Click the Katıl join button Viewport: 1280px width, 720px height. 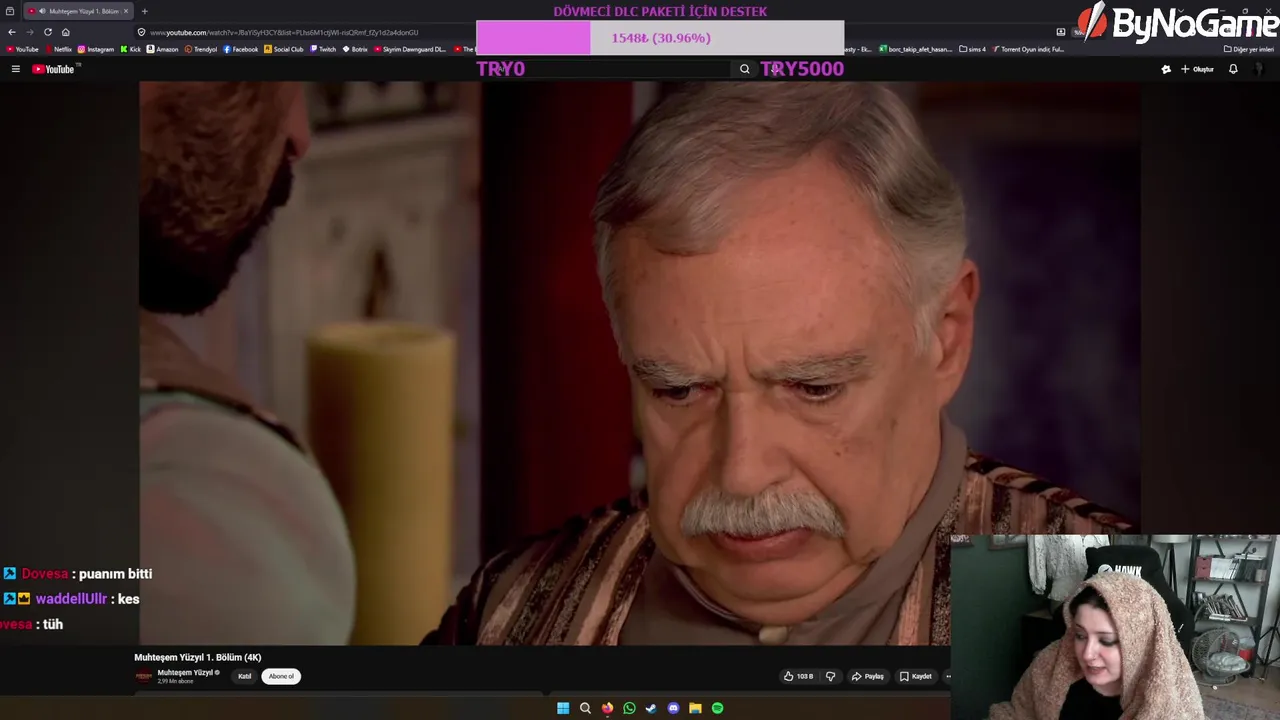coord(245,677)
